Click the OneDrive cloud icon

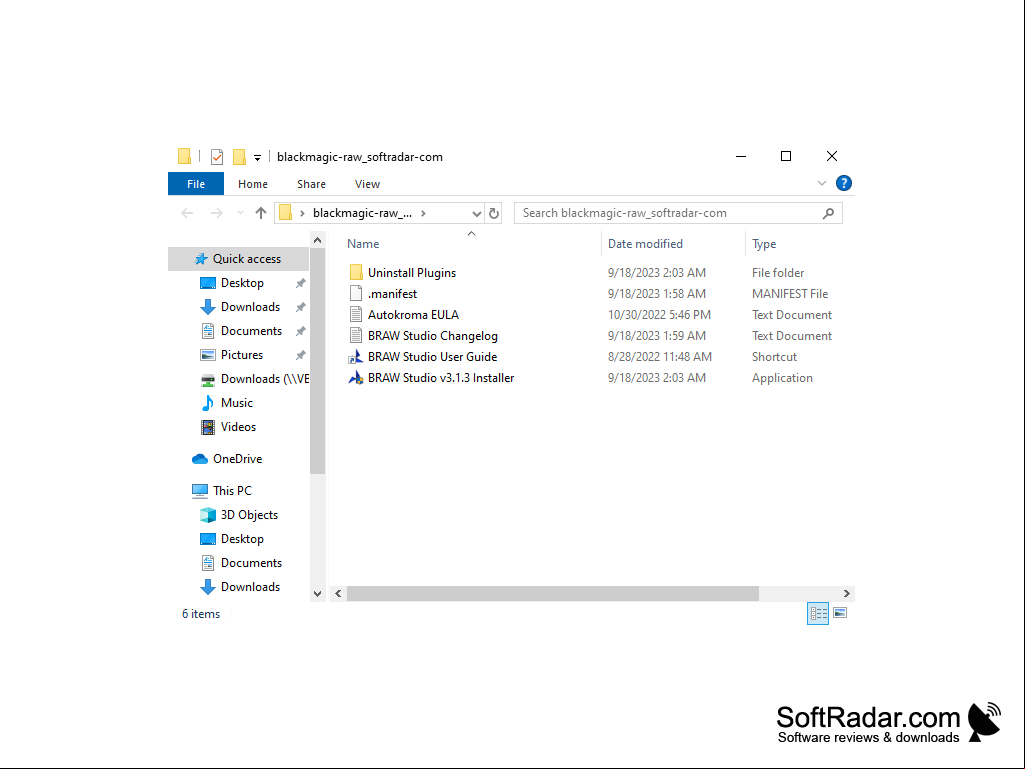[x=200, y=459]
